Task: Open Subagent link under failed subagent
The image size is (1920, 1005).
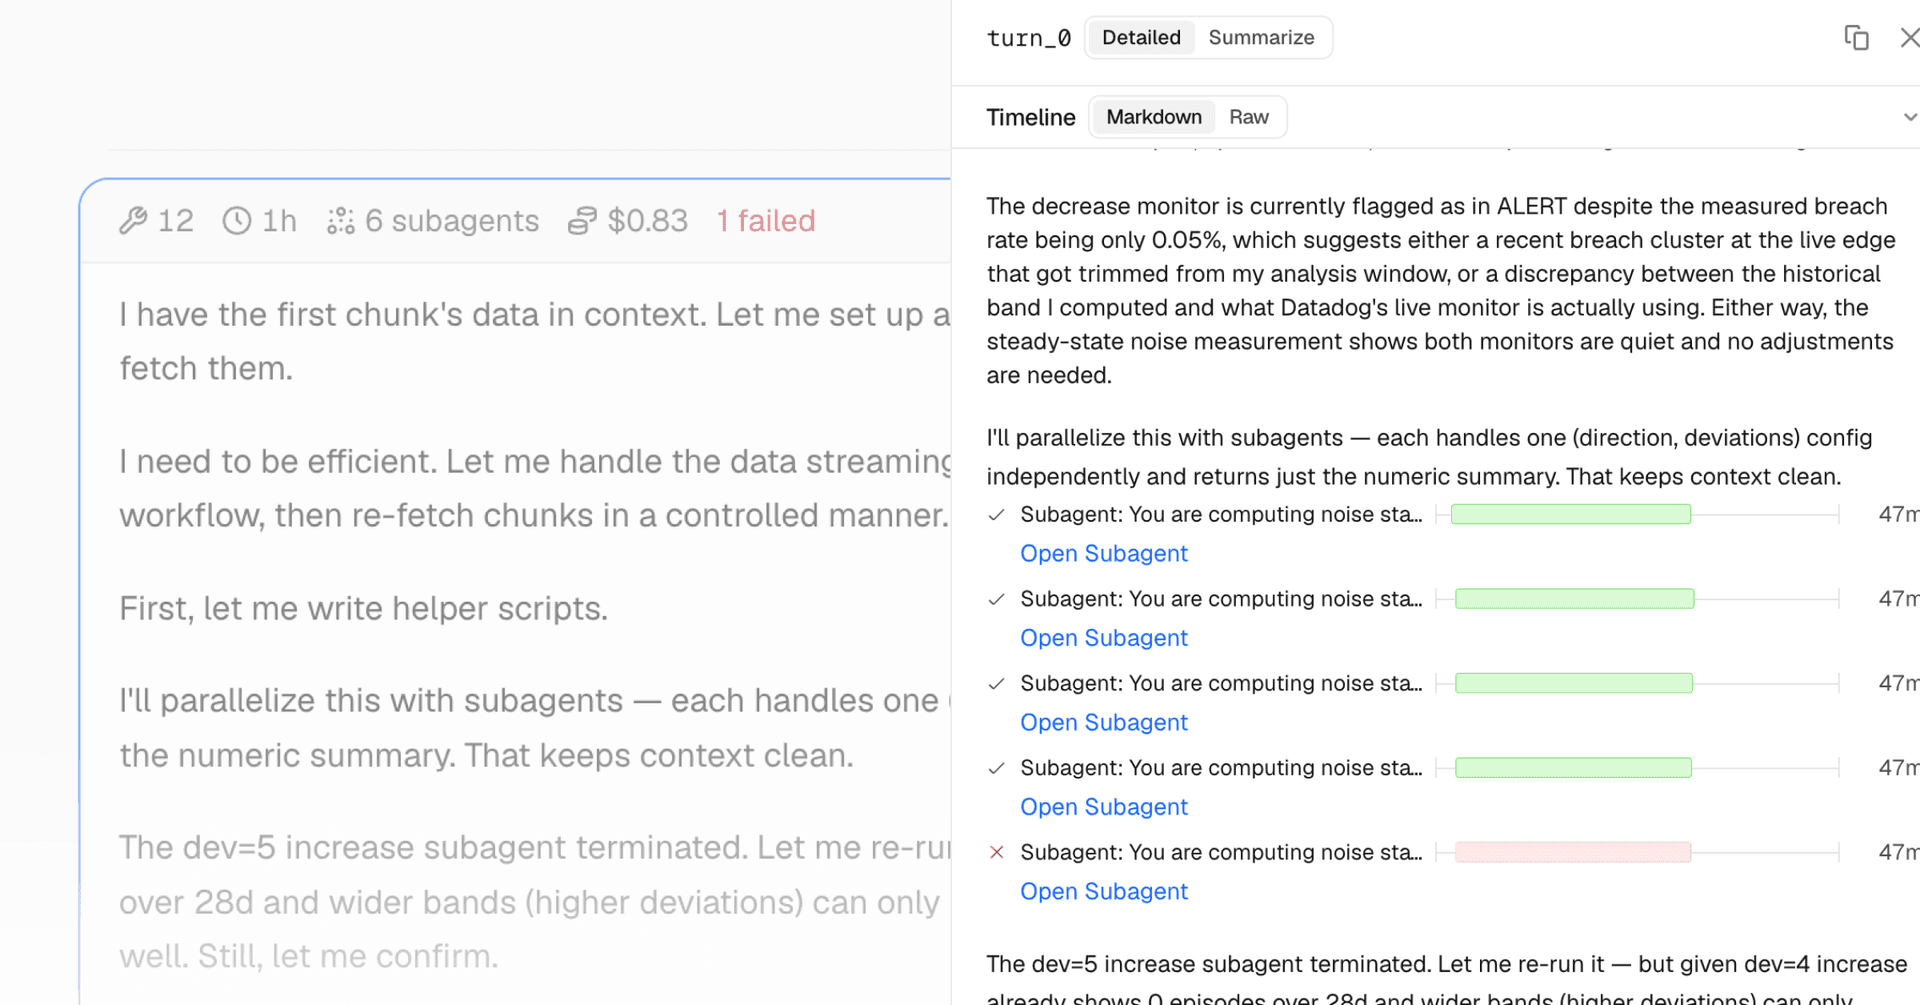Action: click(1104, 891)
